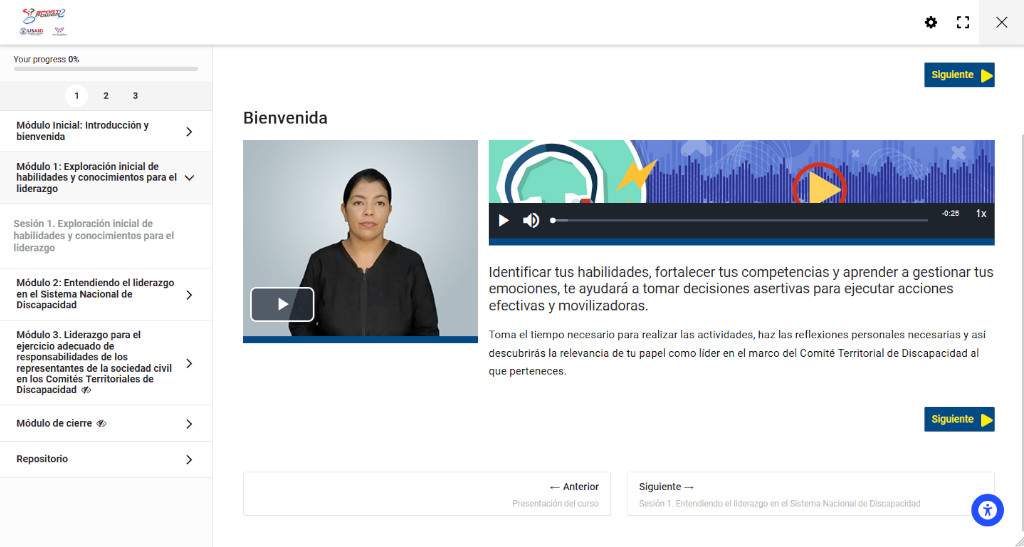Click the top Siguiente button

point(958,75)
